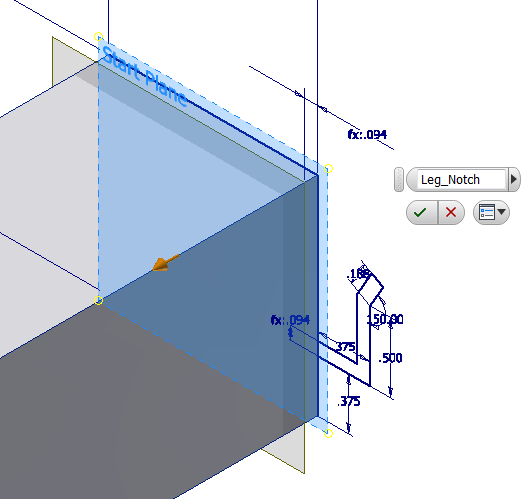The height and width of the screenshot is (499, 530).
Task: Select the .188 dimension at notch top
Action: click(x=358, y=274)
